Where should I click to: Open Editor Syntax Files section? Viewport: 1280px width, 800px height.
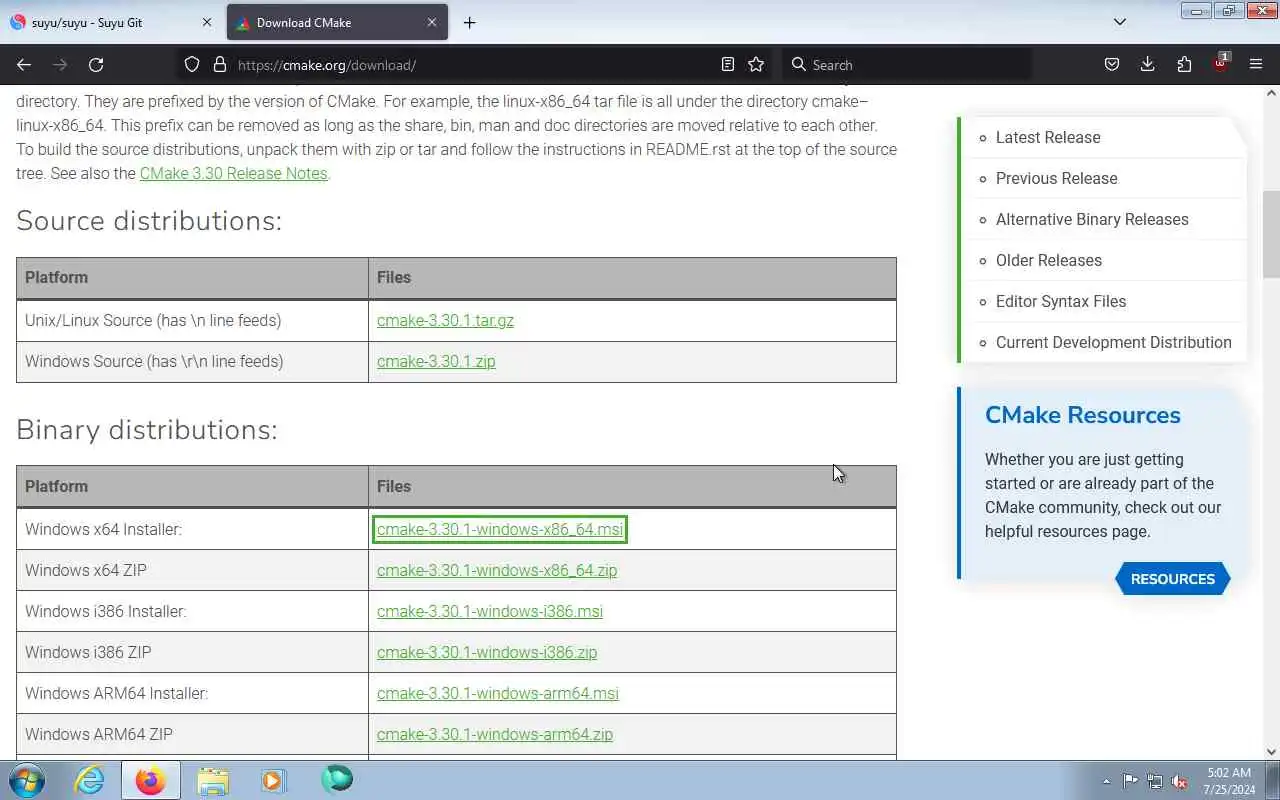[x=1061, y=301]
